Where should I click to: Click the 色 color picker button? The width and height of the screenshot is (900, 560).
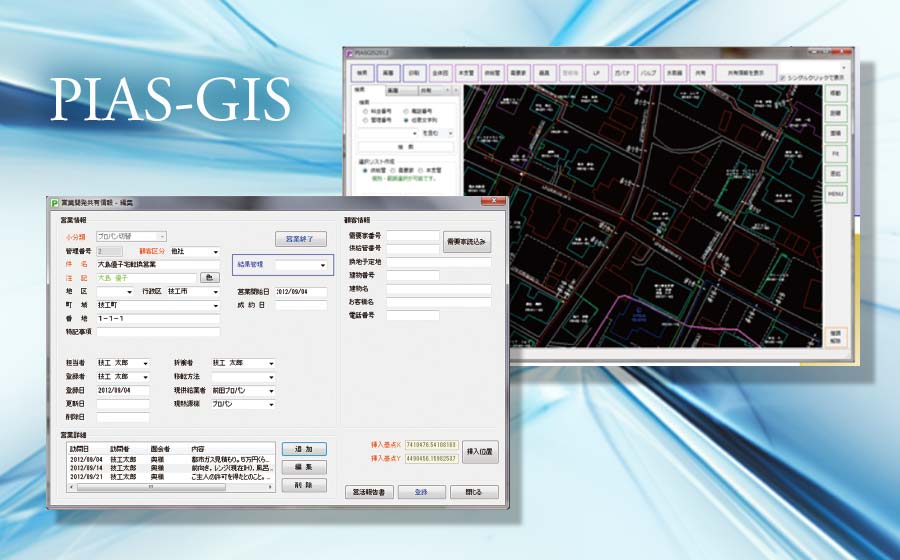210,278
